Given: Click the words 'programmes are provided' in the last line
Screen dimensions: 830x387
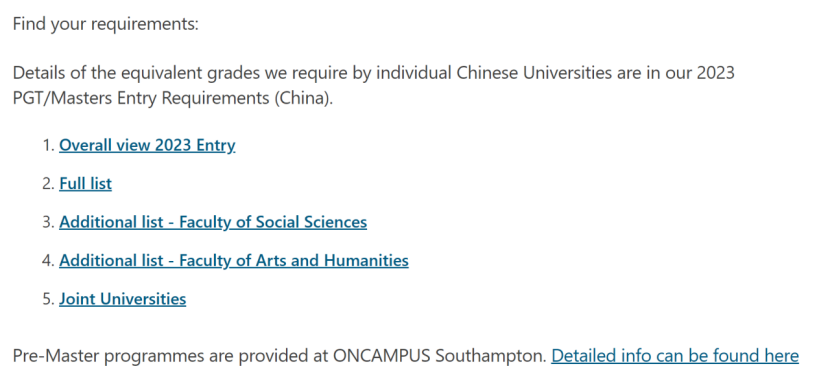Looking at the screenshot, I should pos(201,356).
